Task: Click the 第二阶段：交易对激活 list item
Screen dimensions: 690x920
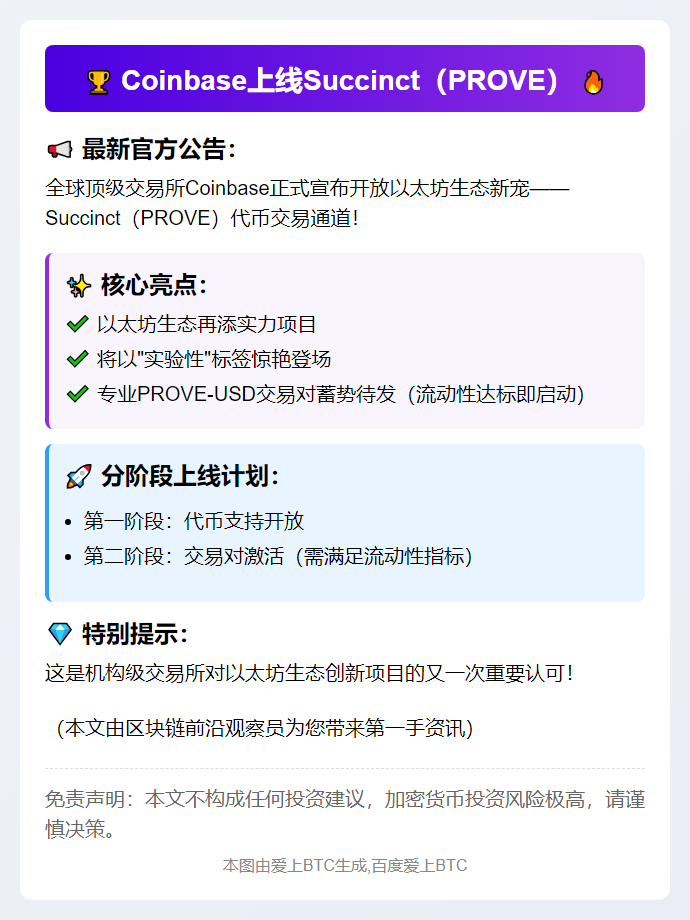Action: (278, 556)
